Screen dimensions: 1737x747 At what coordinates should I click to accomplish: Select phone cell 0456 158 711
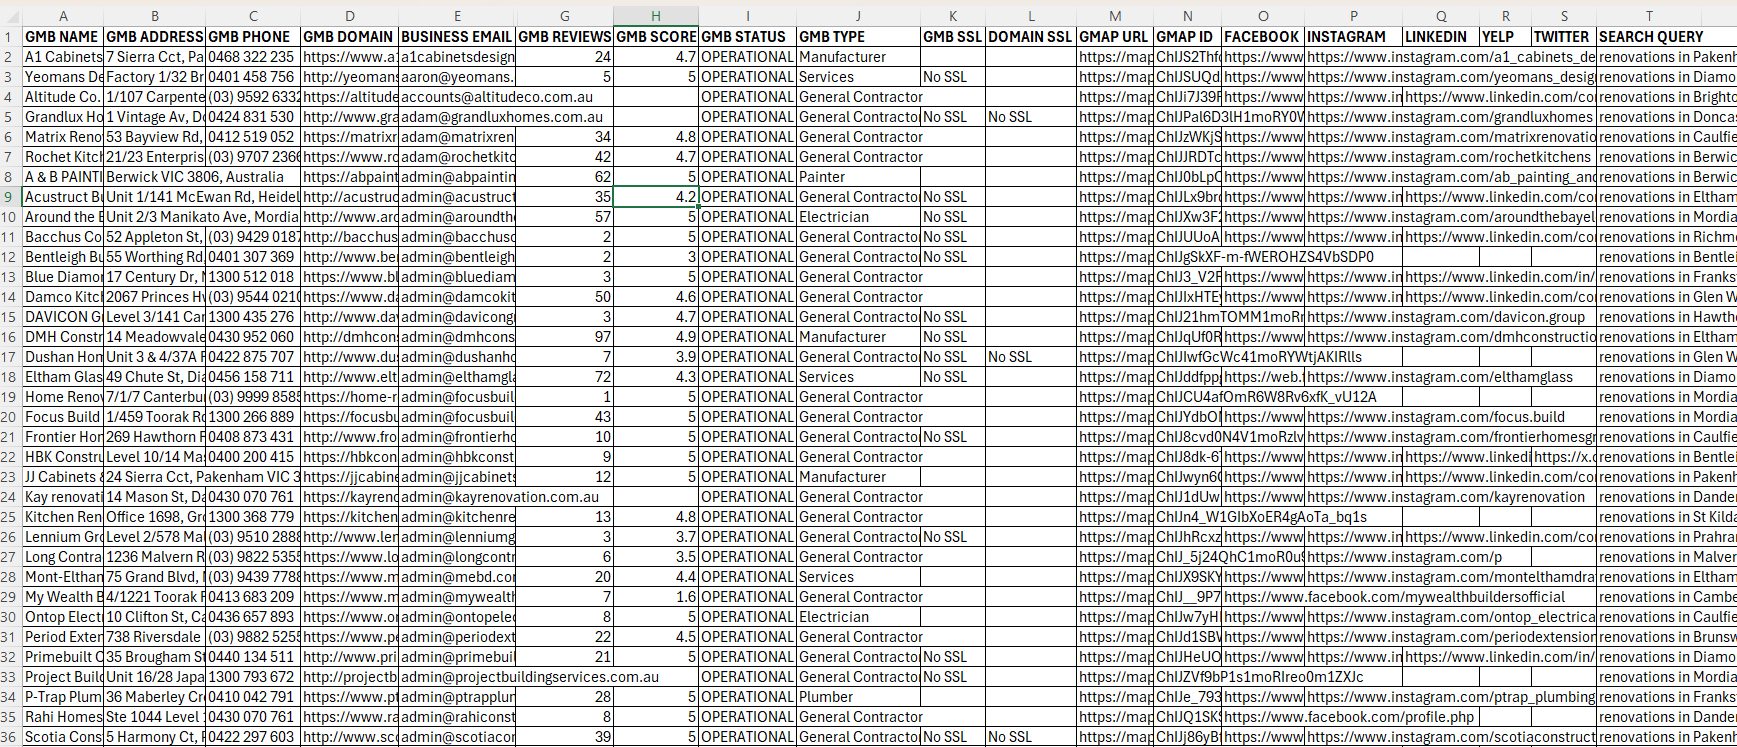[252, 377]
